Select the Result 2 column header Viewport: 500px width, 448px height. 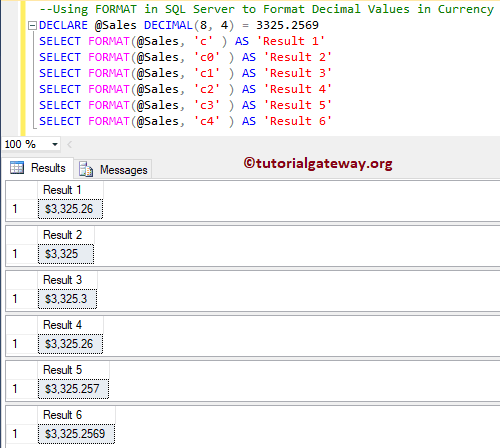(x=66, y=235)
